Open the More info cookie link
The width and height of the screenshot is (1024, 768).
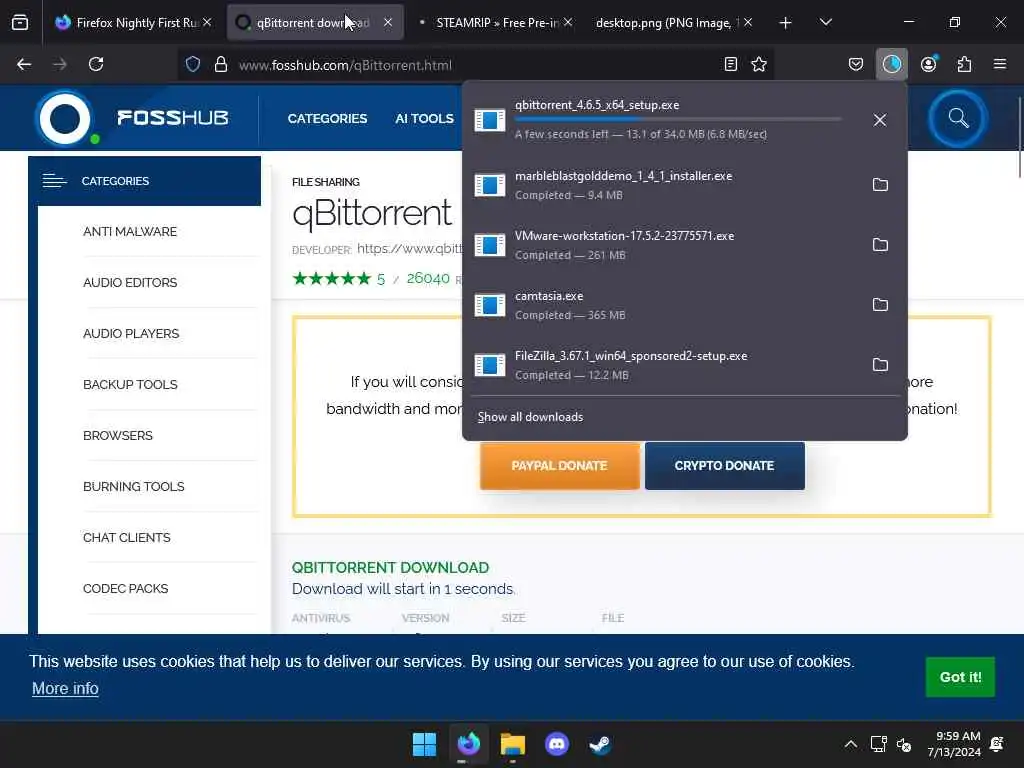click(65, 688)
